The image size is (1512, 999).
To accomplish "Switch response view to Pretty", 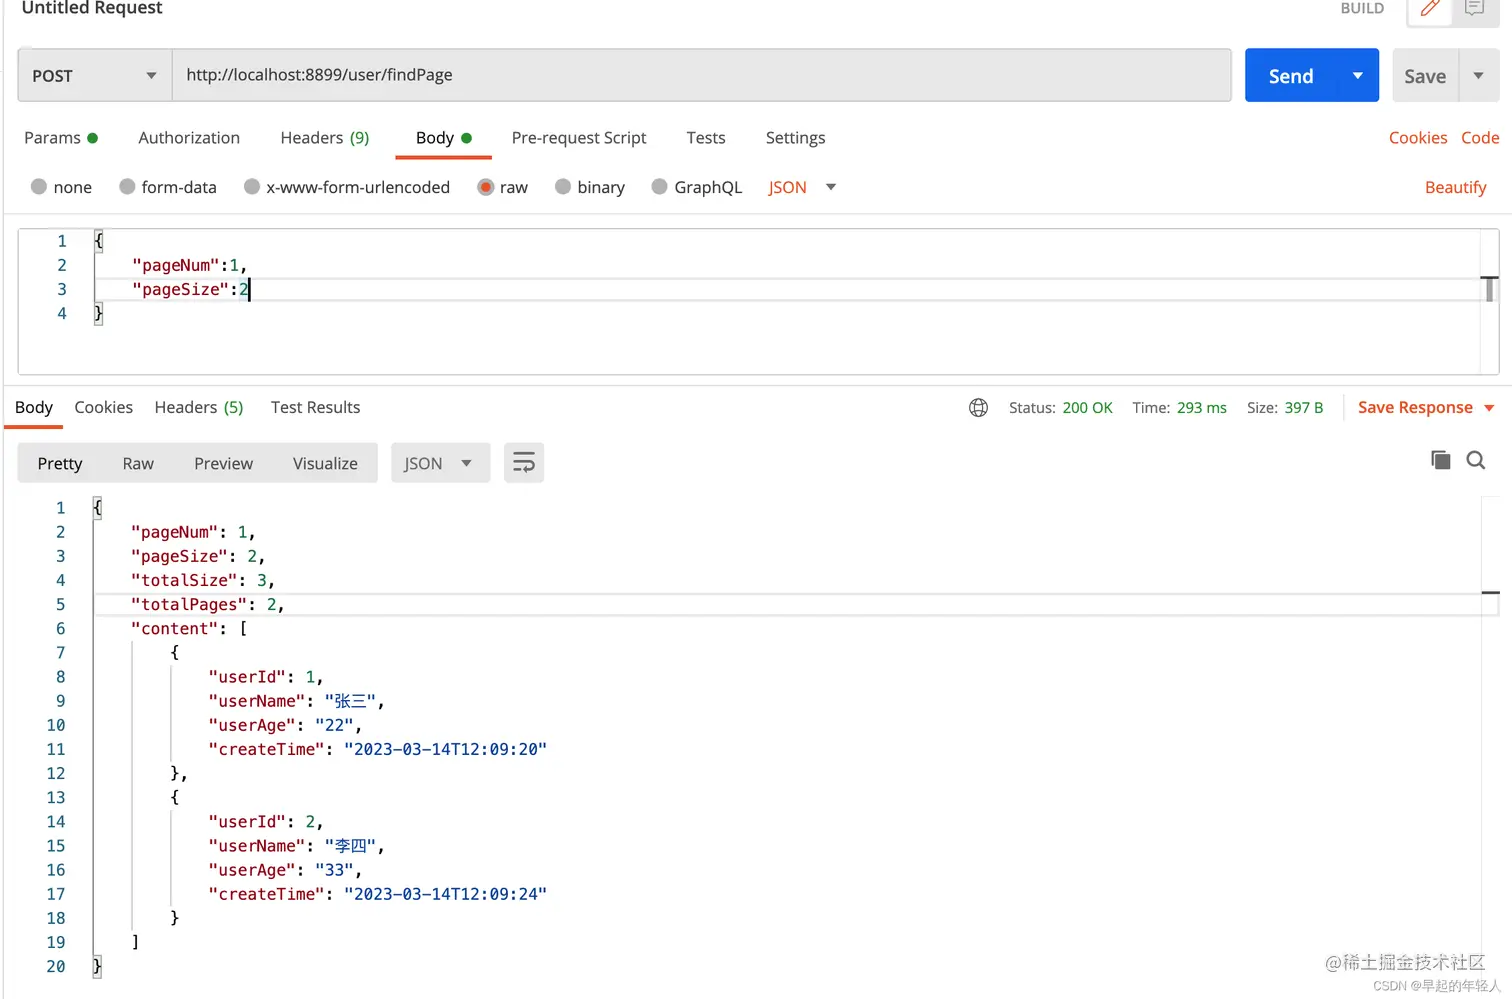I will click(60, 463).
